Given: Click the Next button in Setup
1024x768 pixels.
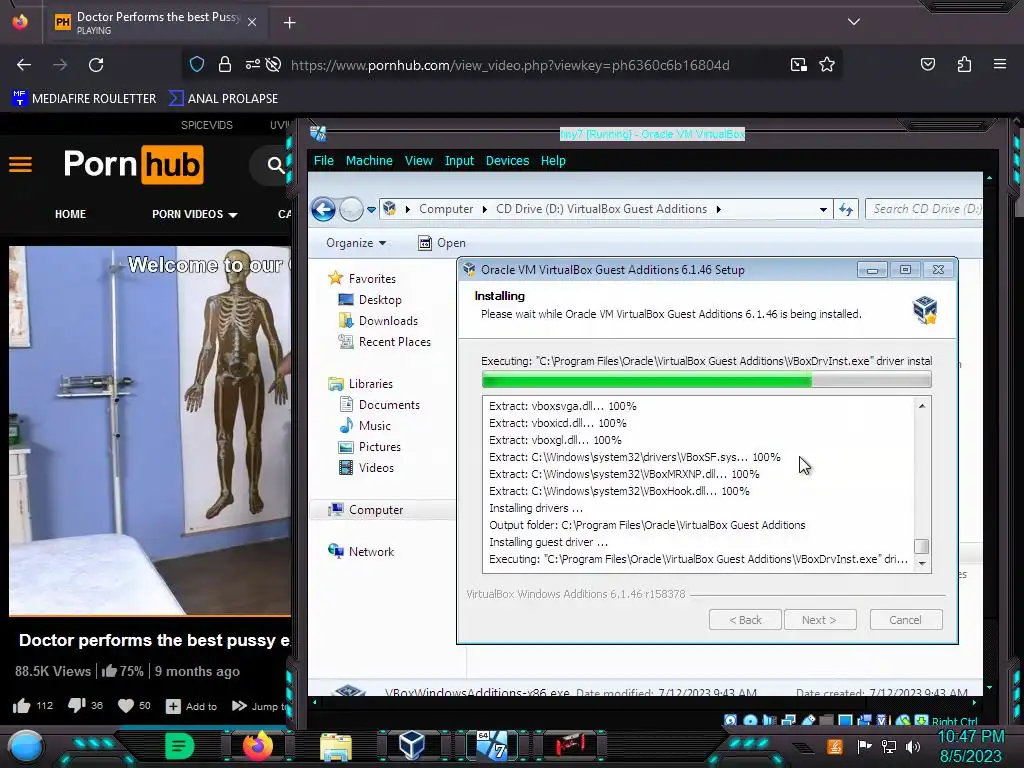Looking at the screenshot, I should click(820, 620).
